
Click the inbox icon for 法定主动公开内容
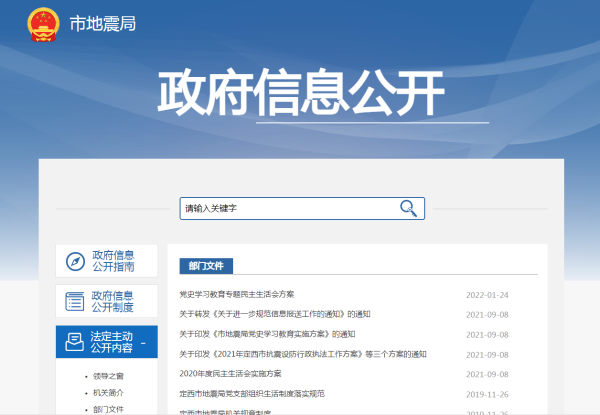pos(75,342)
